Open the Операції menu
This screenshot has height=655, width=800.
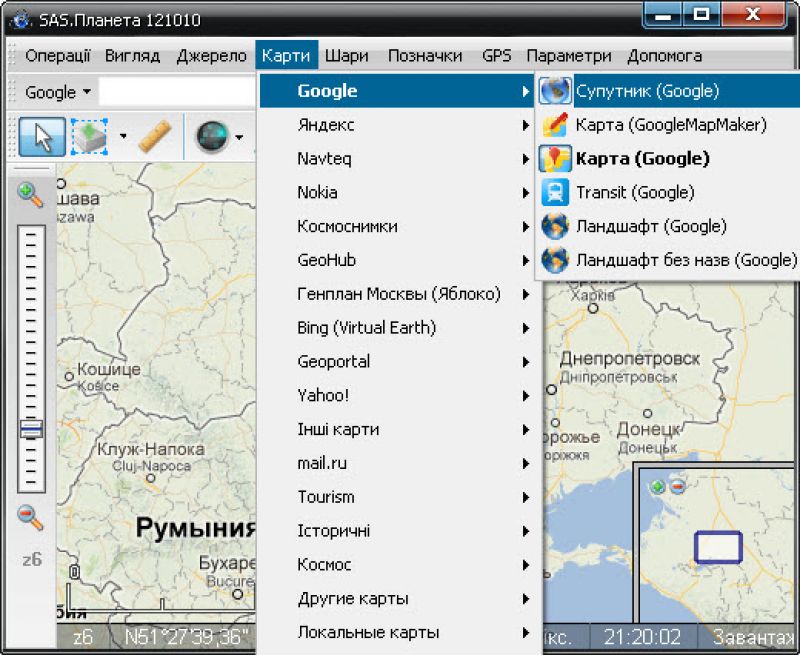(58, 55)
